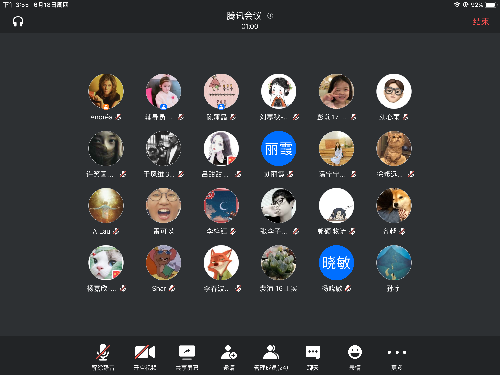Image resolution: width=500 pixels, height=375 pixels.
Task: Select the blonde woman host avatar
Action: pos(106,91)
